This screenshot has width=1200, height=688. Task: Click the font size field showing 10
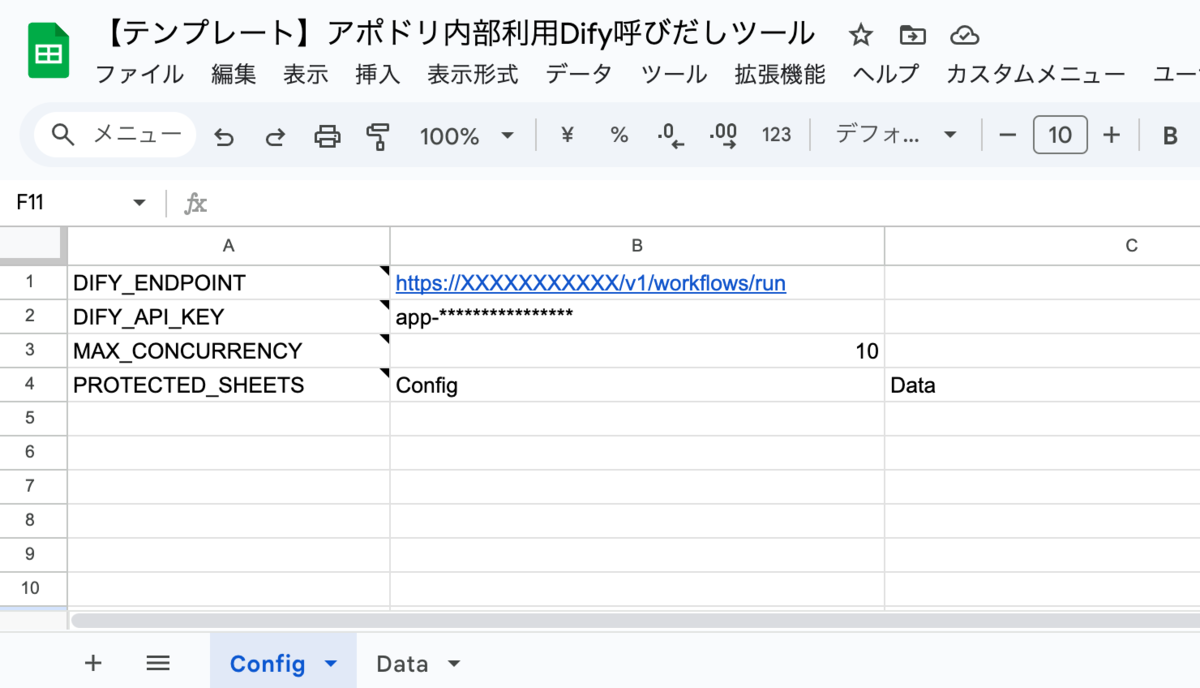pyautogui.click(x=1060, y=135)
